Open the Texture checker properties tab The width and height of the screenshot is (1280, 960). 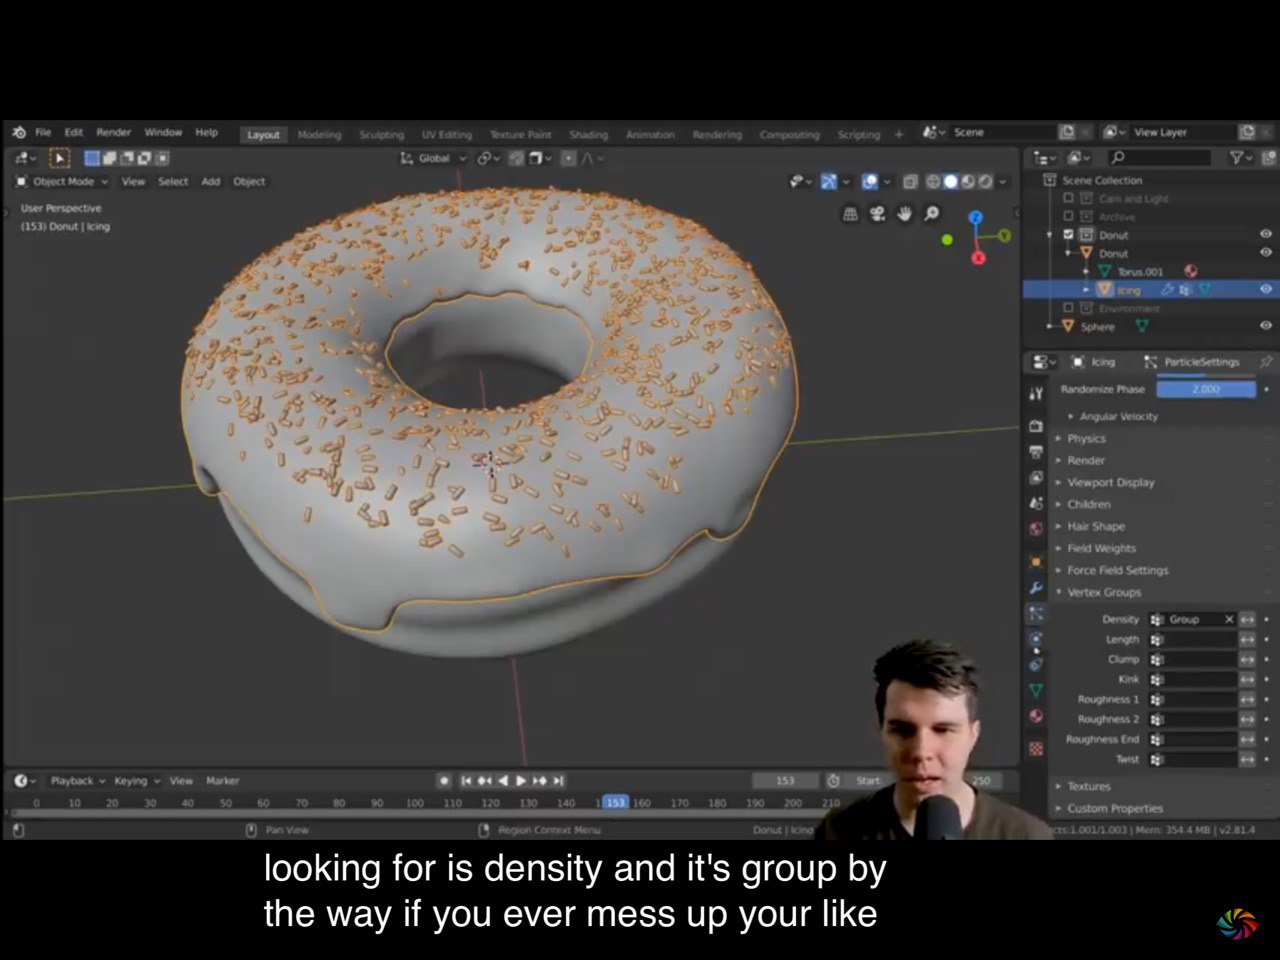tap(1036, 748)
